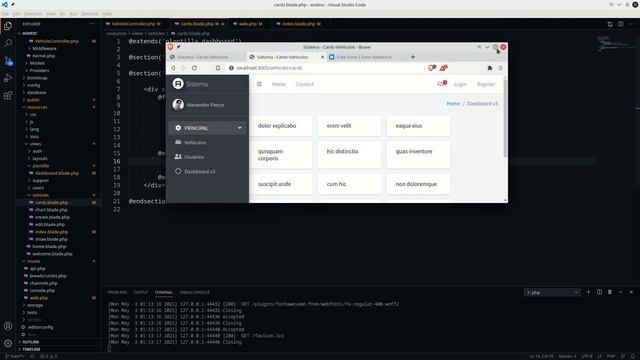The width and height of the screenshot is (640, 360).
Task: Switch to the Font Awesome browser tab
Action: (364, 57)
